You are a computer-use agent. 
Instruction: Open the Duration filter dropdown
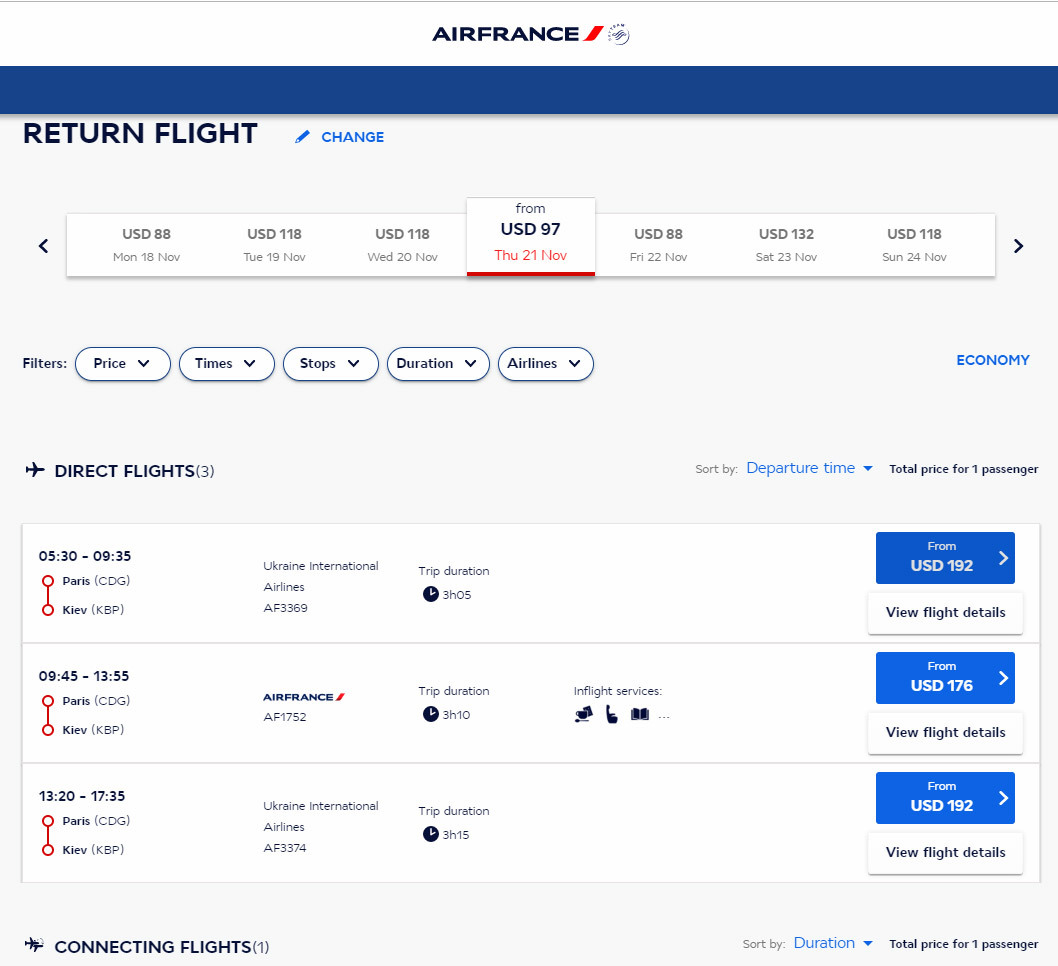coord(438,364)
